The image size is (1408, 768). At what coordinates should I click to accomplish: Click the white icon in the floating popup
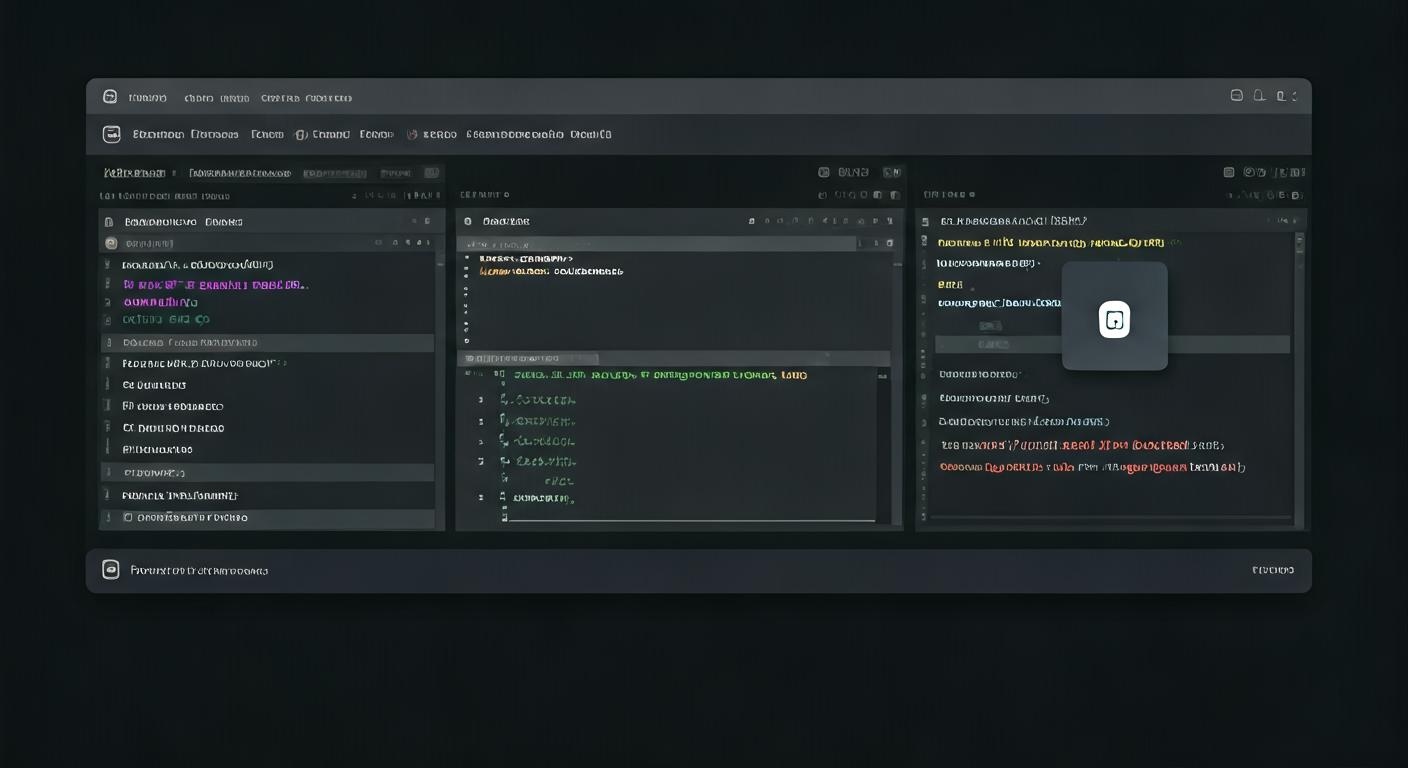pyautogui.click(x=1114, y=320)
